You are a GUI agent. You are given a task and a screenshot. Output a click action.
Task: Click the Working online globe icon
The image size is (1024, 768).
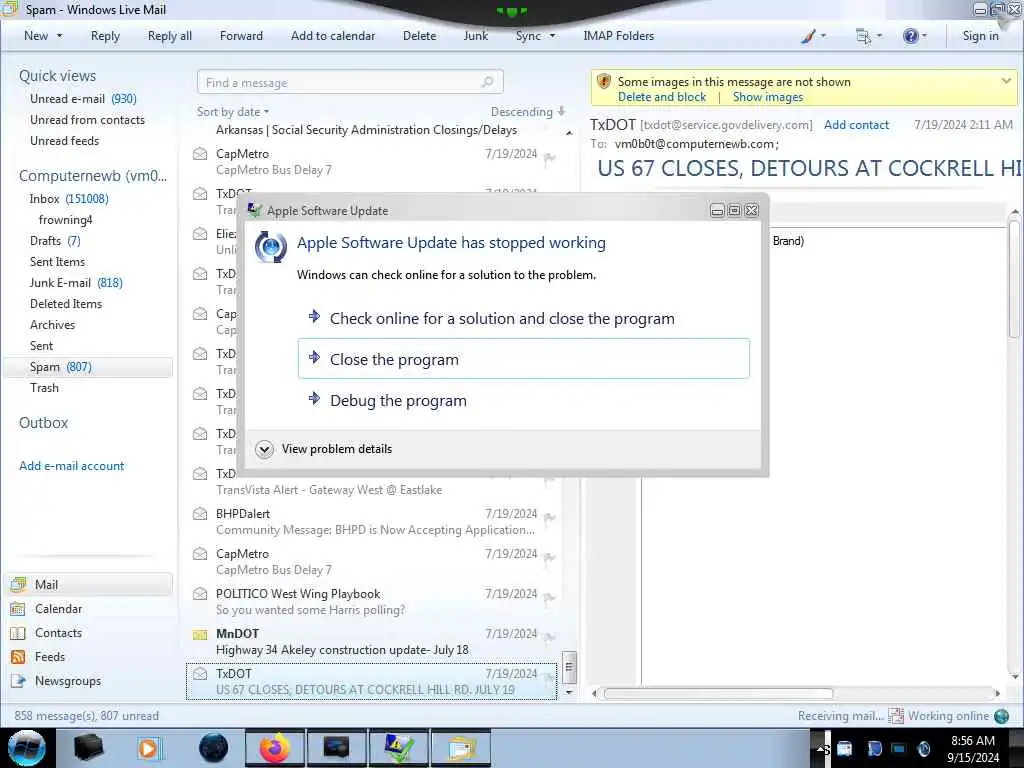1002,716
